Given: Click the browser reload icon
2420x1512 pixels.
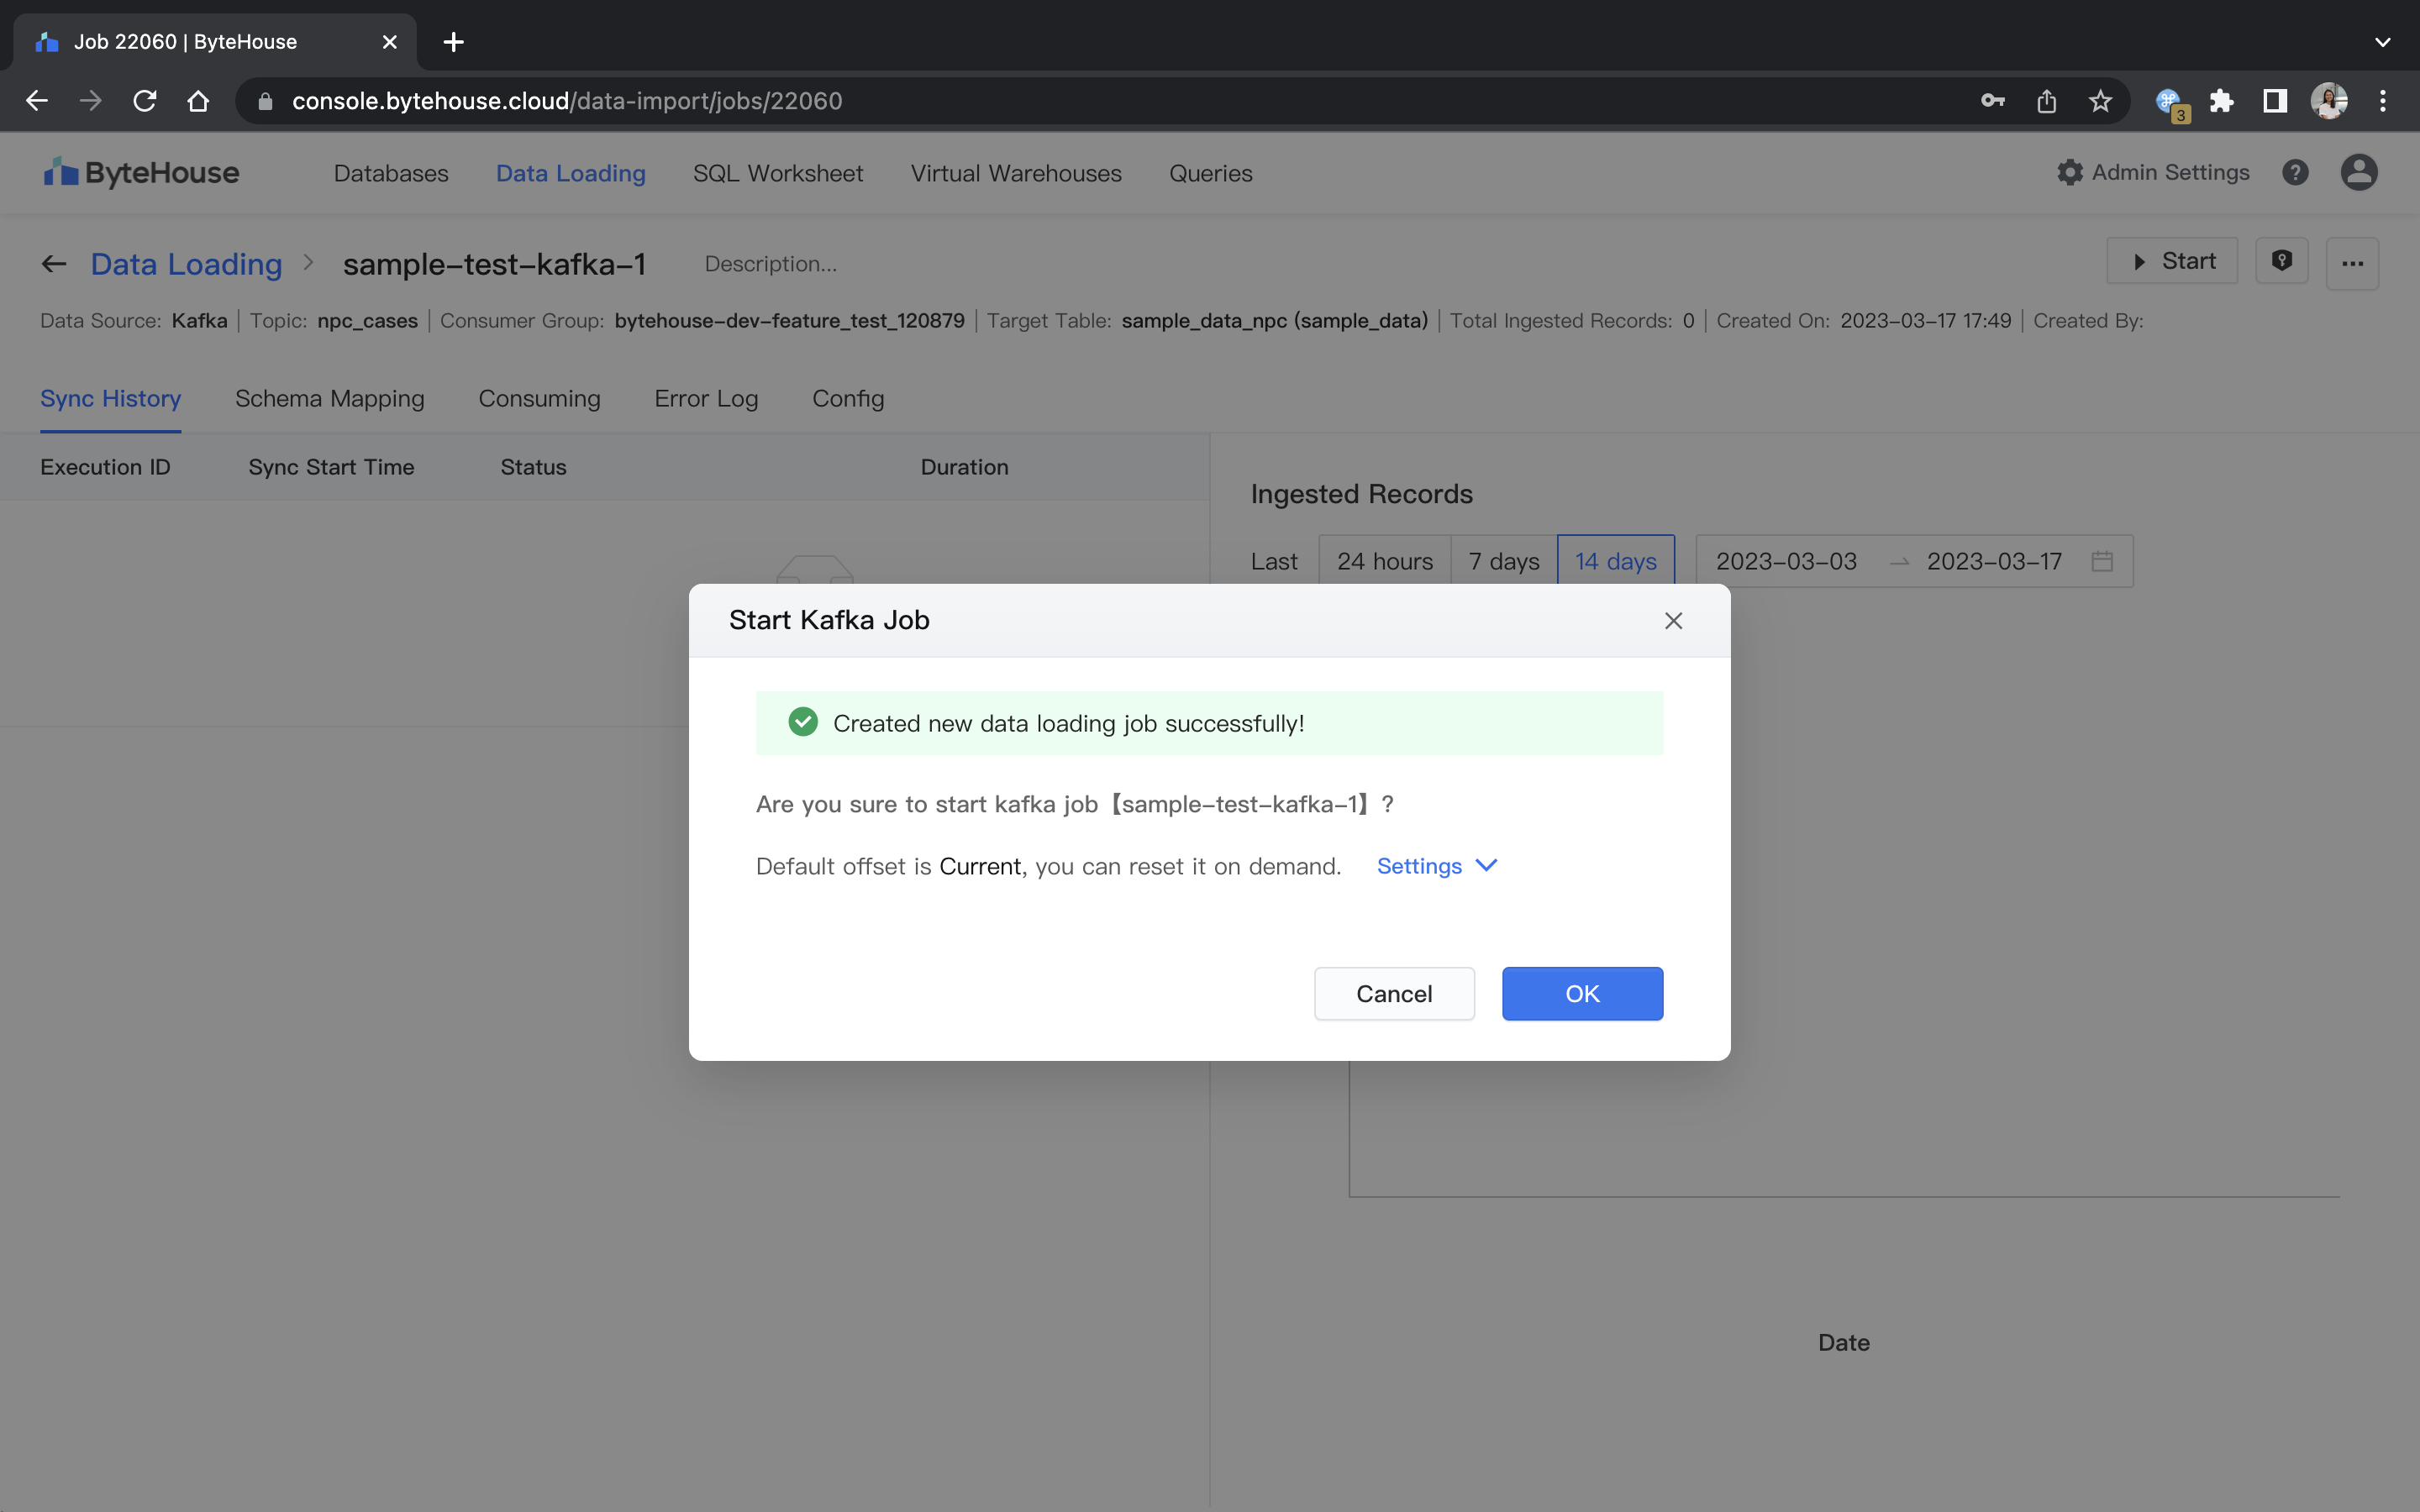Looking at the screenshot, I should coord(145,101).
